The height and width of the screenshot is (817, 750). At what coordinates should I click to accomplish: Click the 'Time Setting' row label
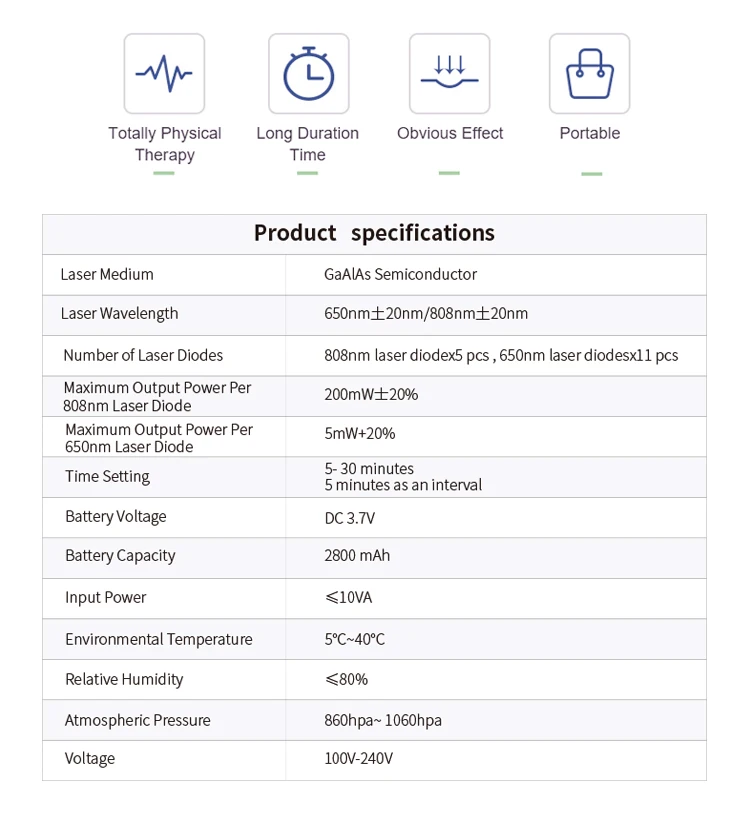tap(107, 476)
